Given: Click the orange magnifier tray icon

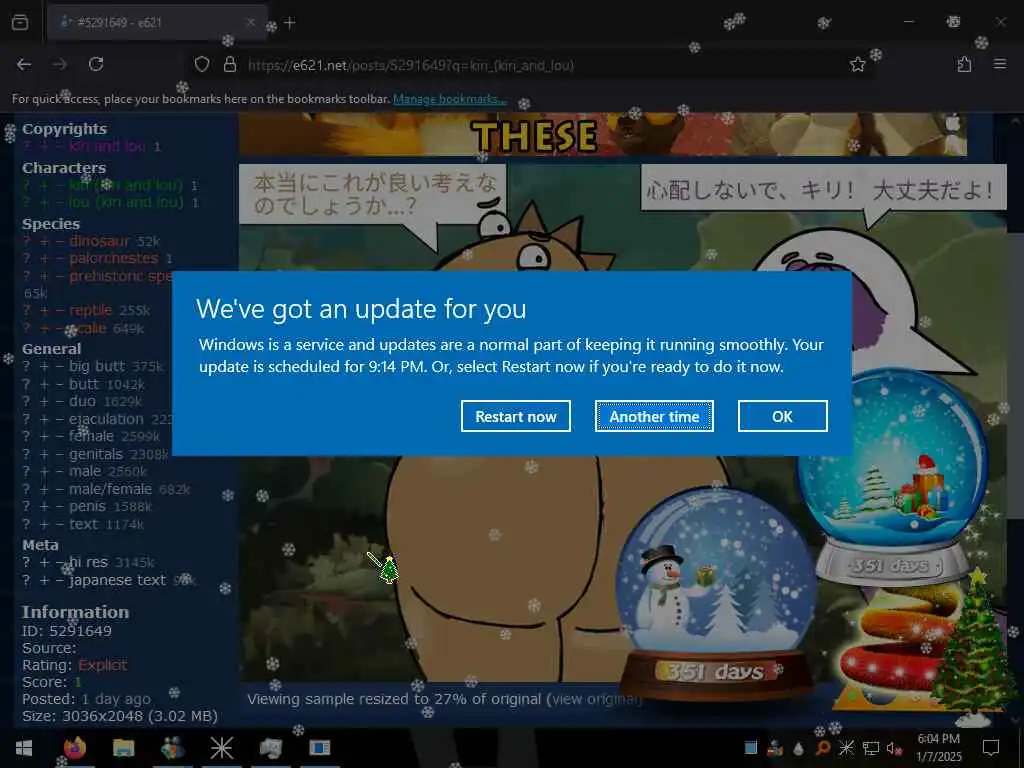Looking at the screenshot, I should point(822,748).
